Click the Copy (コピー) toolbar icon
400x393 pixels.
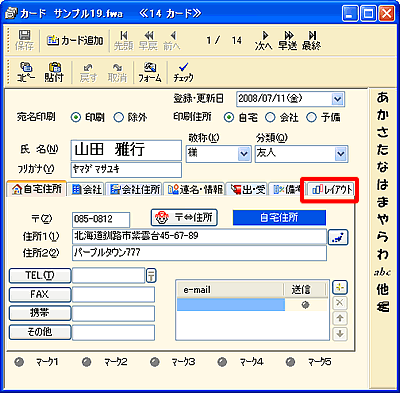tap(26, 72)
